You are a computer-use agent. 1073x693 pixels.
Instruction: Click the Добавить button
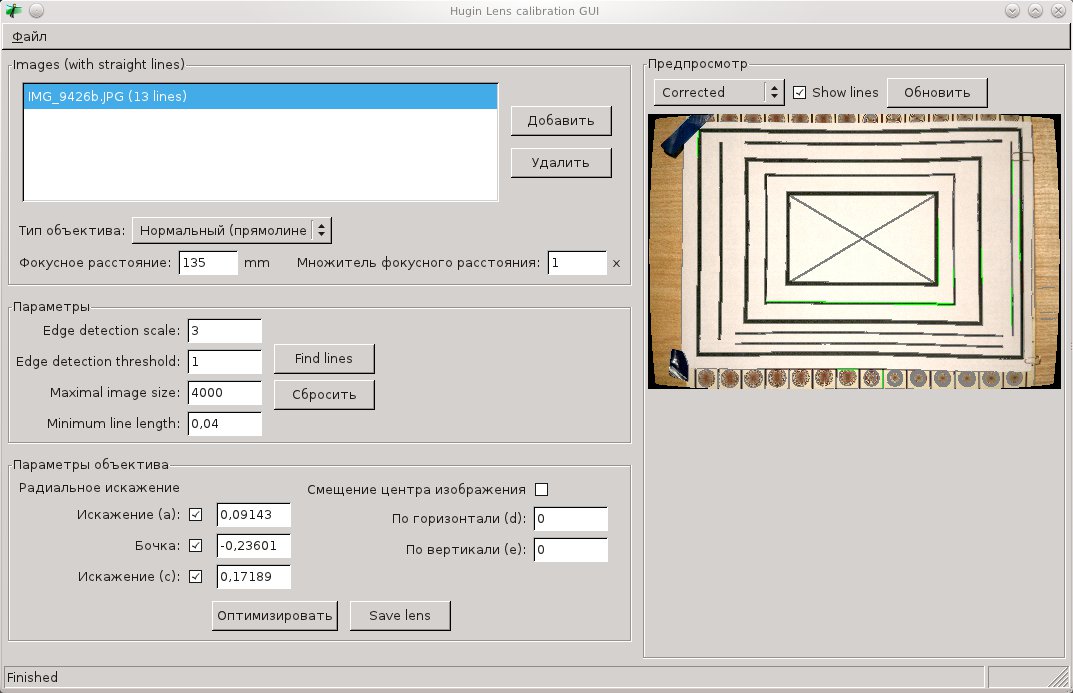coord(560,120)
